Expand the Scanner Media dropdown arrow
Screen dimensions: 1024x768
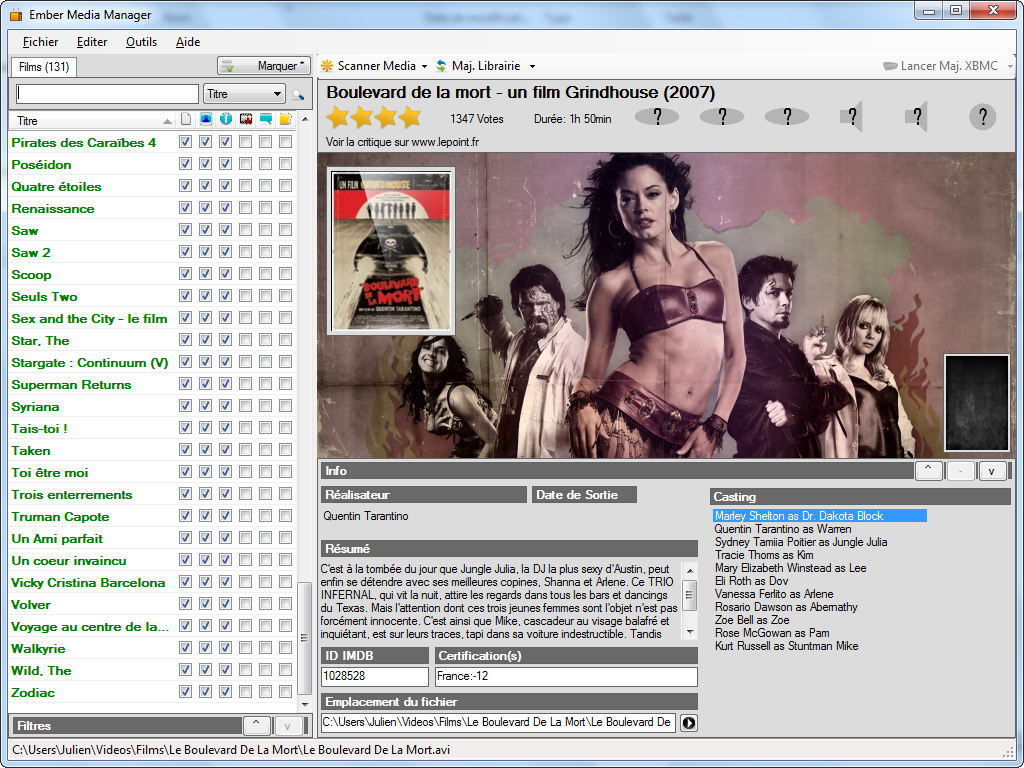click(424, 67)
